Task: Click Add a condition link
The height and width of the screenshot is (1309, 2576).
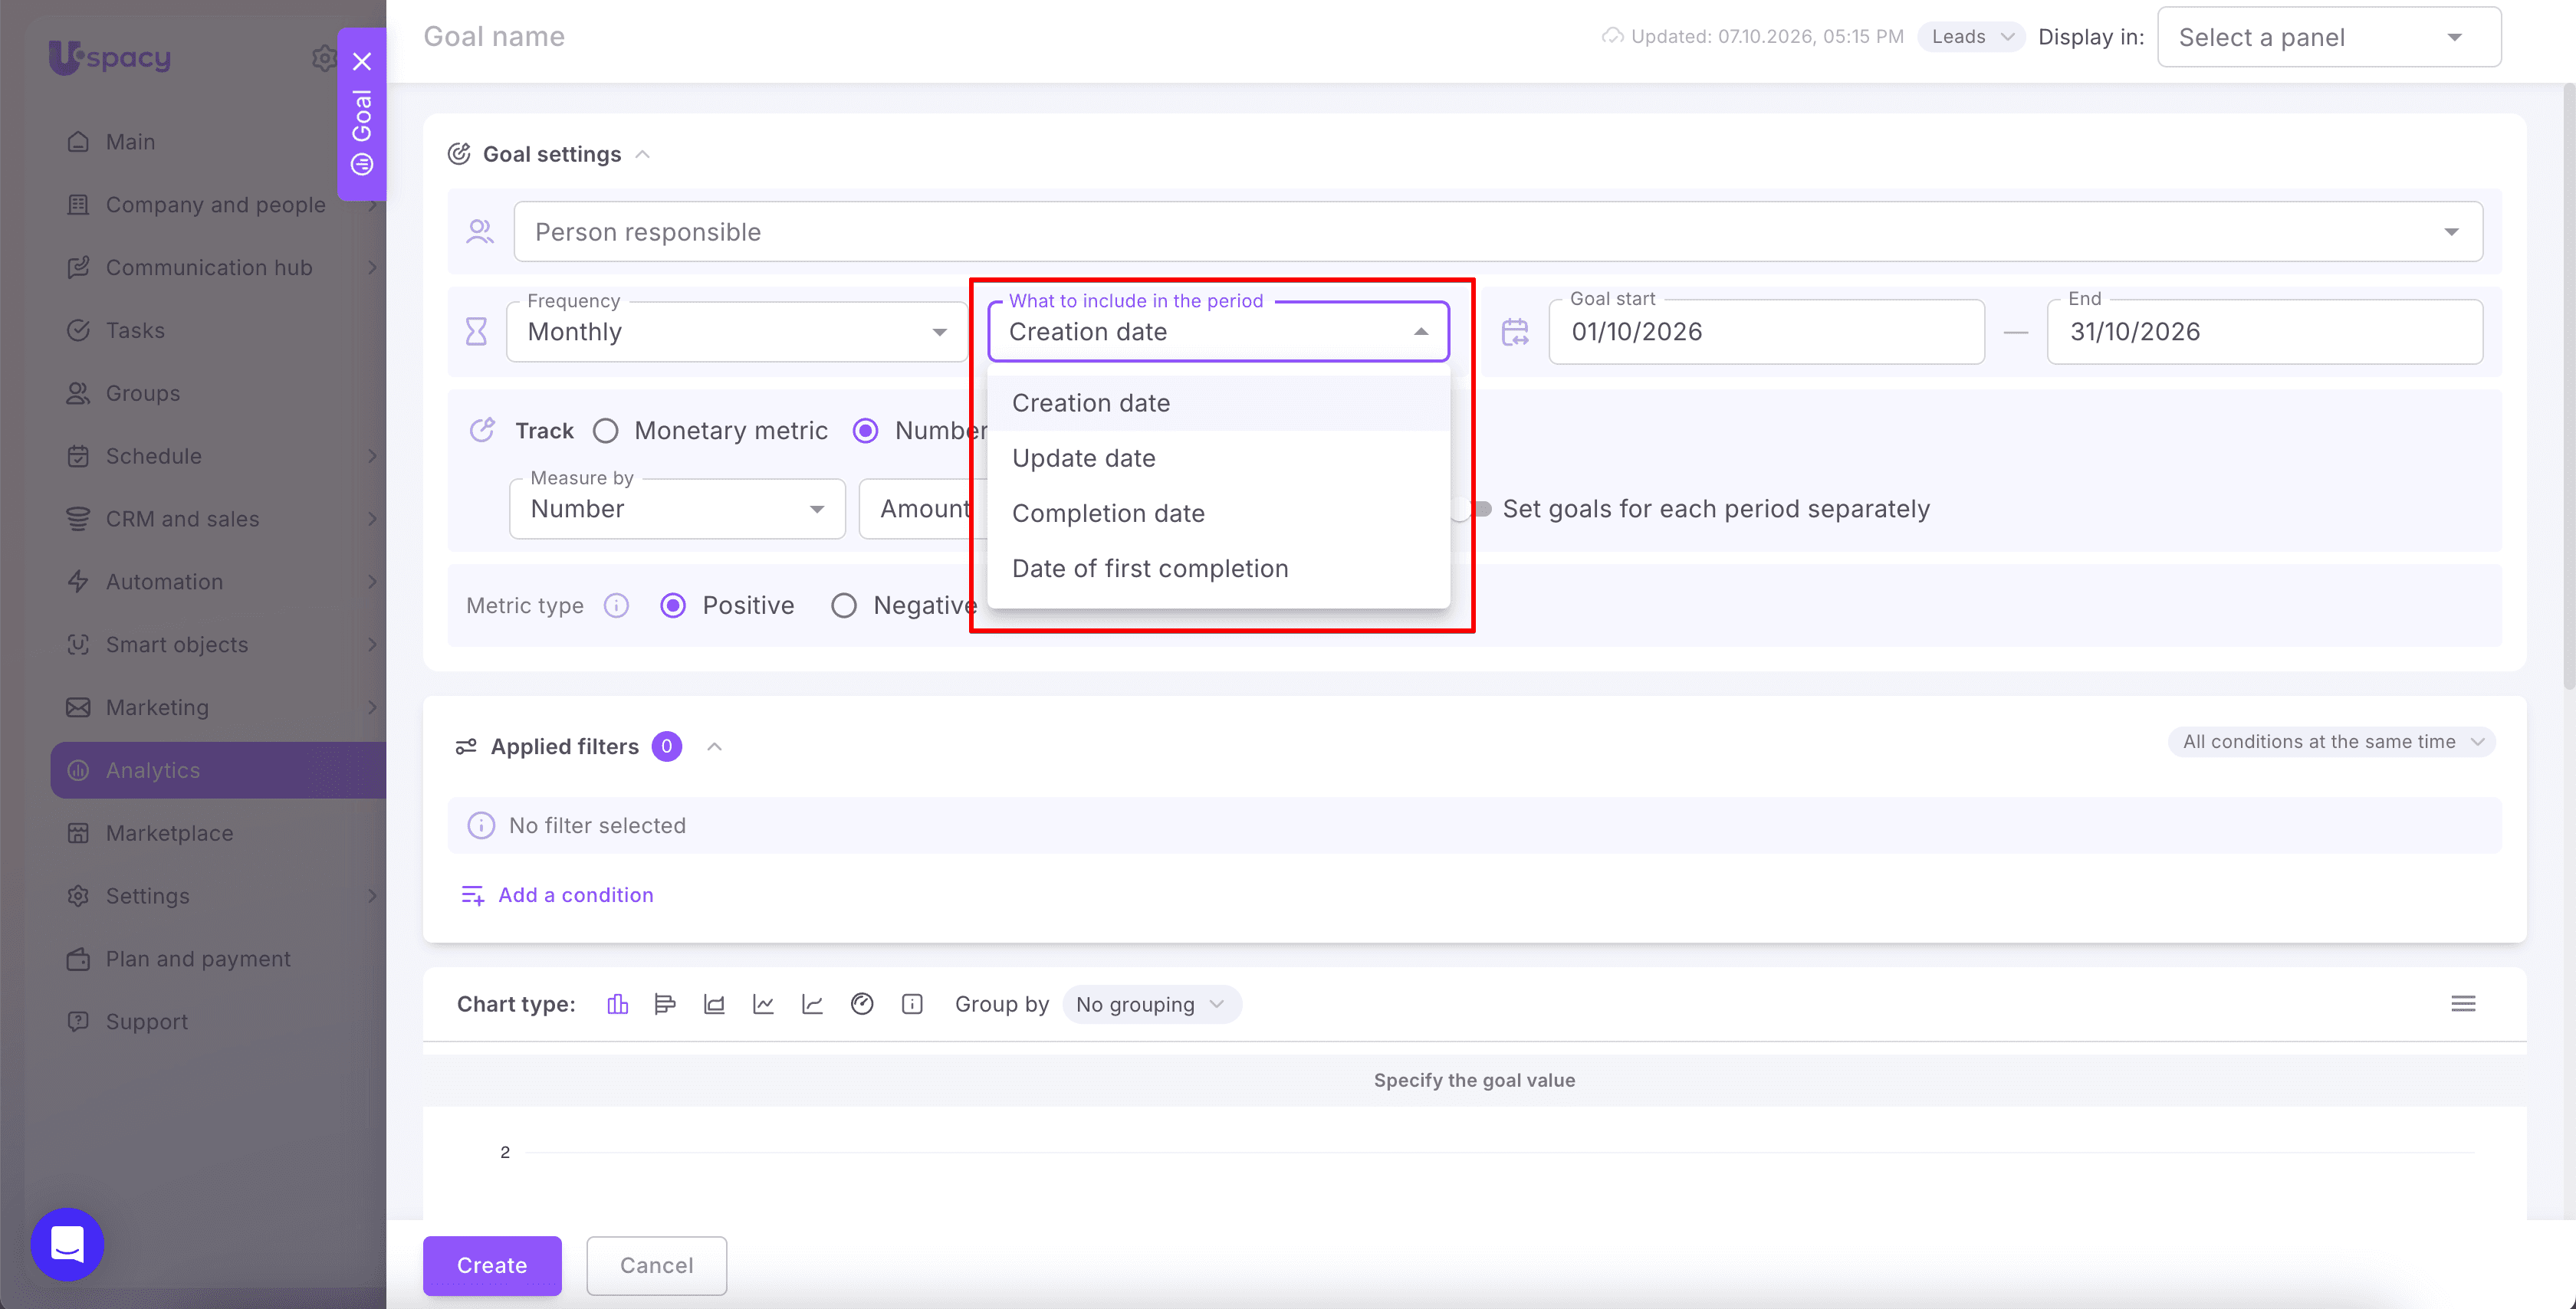Action: tap(557, 895)
